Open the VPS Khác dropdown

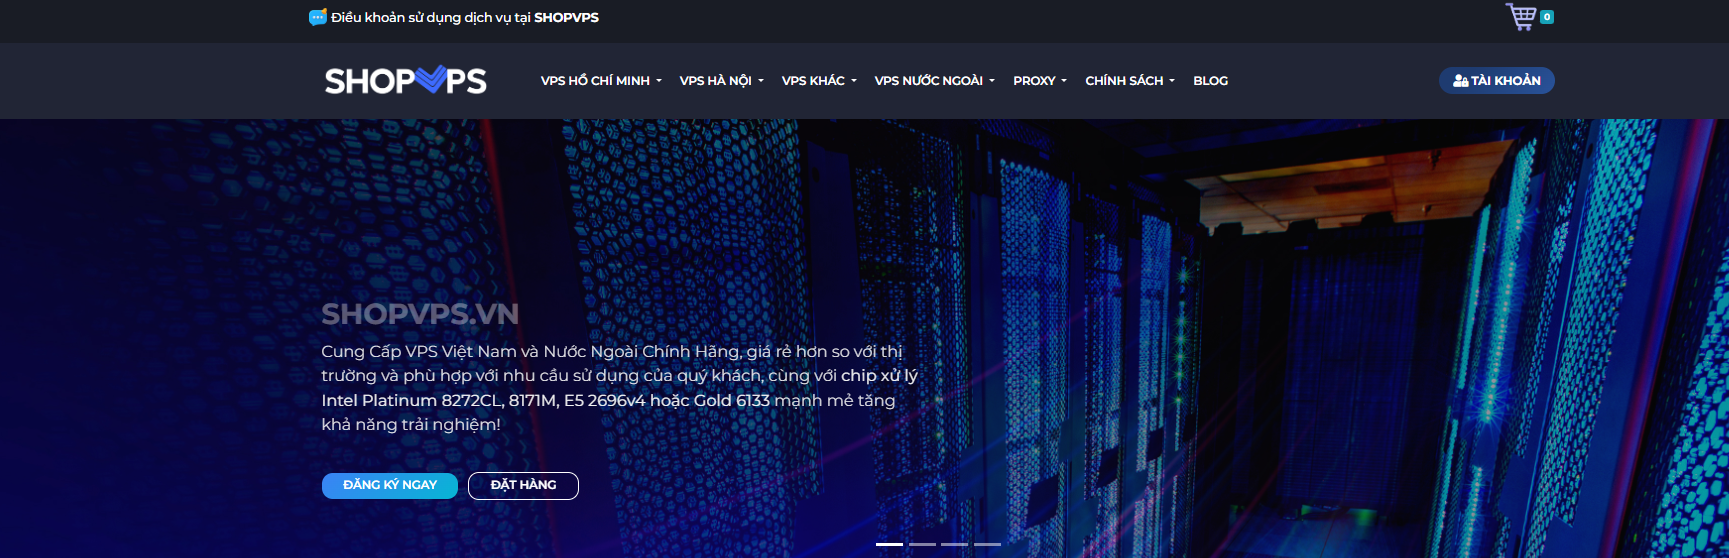point(819,81)
